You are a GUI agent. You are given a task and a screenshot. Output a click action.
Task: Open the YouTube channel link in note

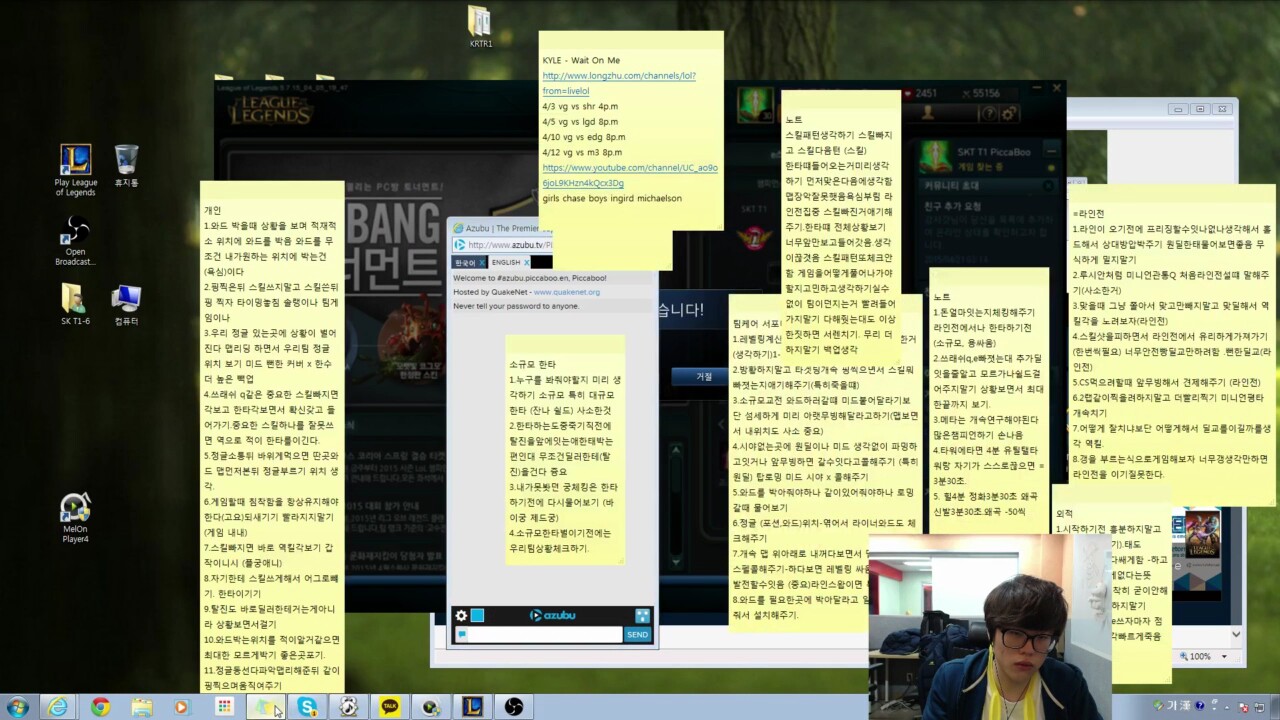click(630, 175)
